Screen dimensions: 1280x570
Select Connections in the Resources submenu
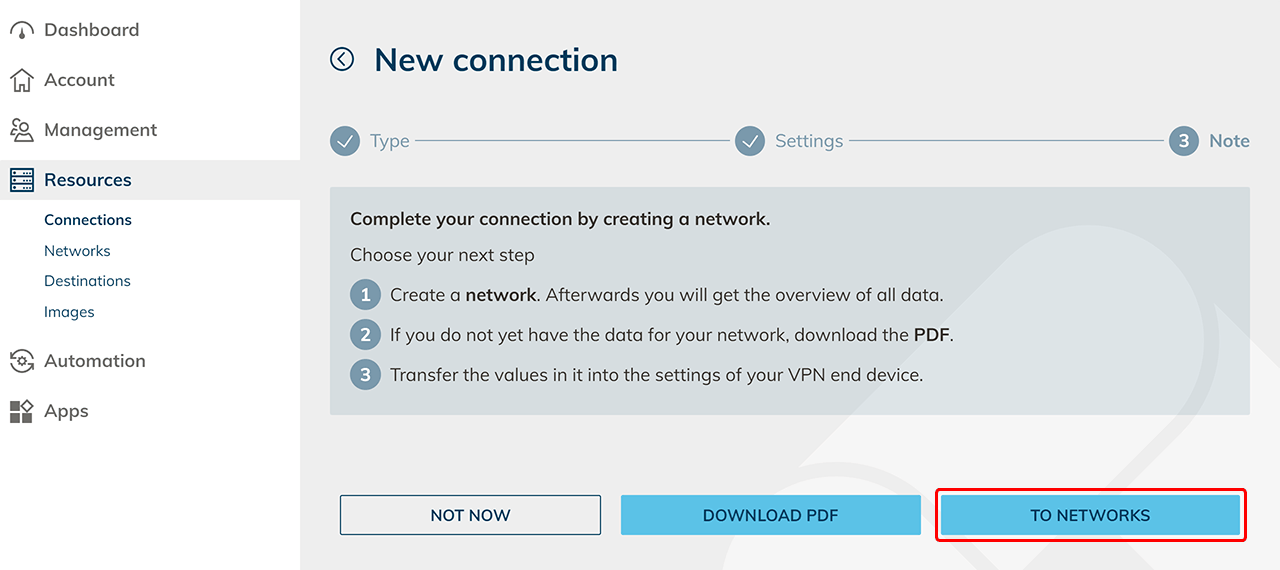click(x=88, y=220)
